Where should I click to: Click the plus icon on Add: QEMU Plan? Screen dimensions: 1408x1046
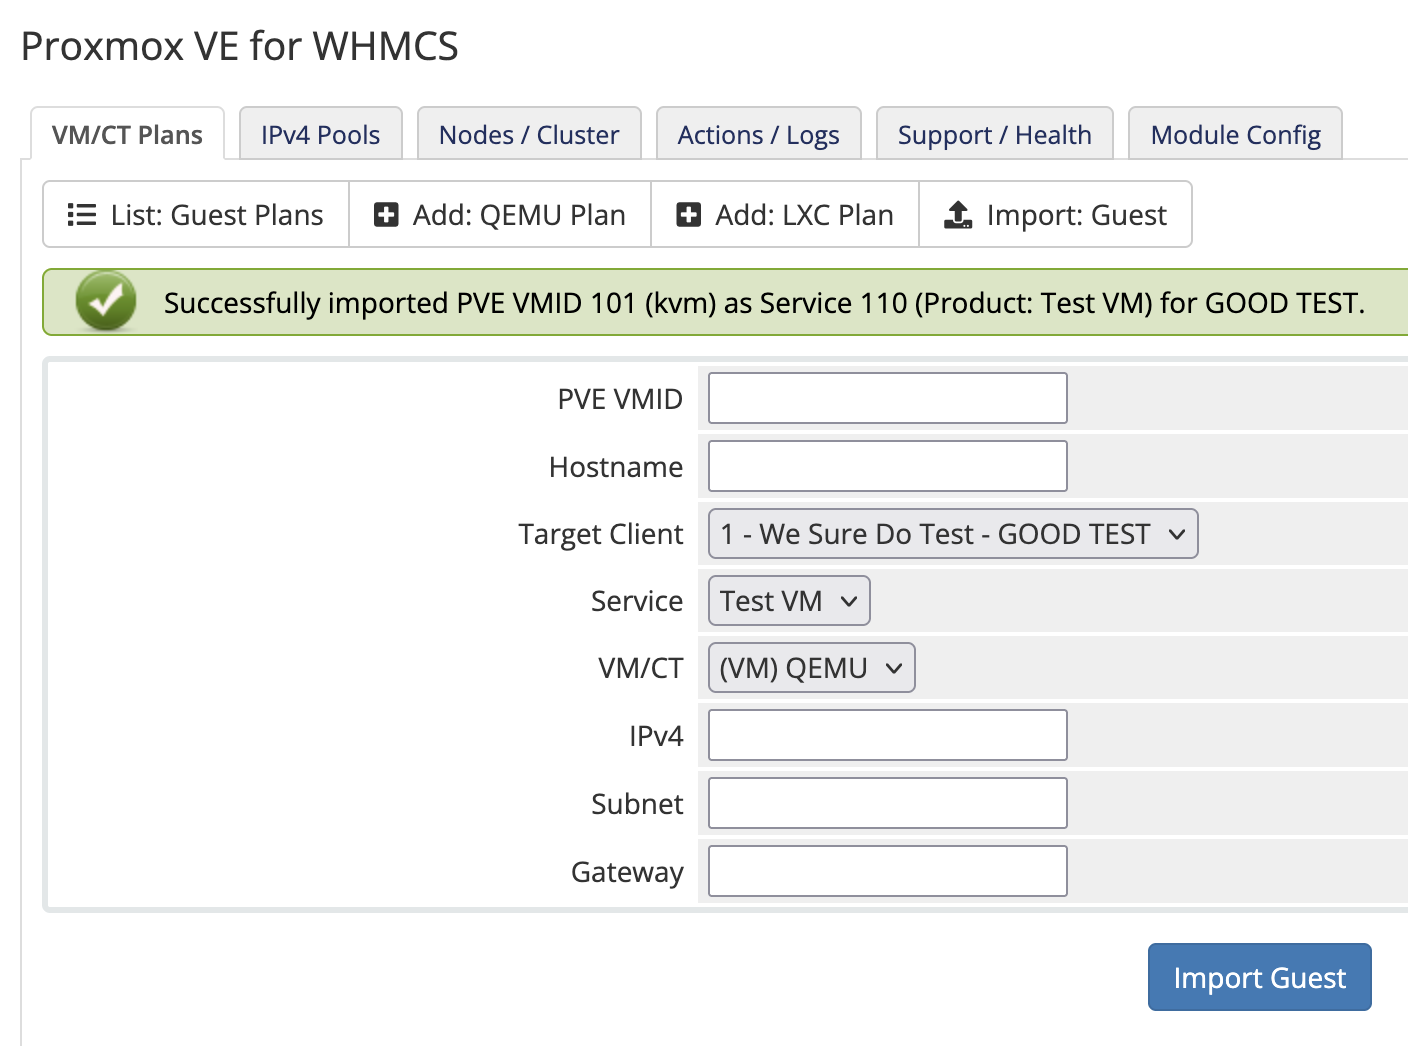coord(386,215)
